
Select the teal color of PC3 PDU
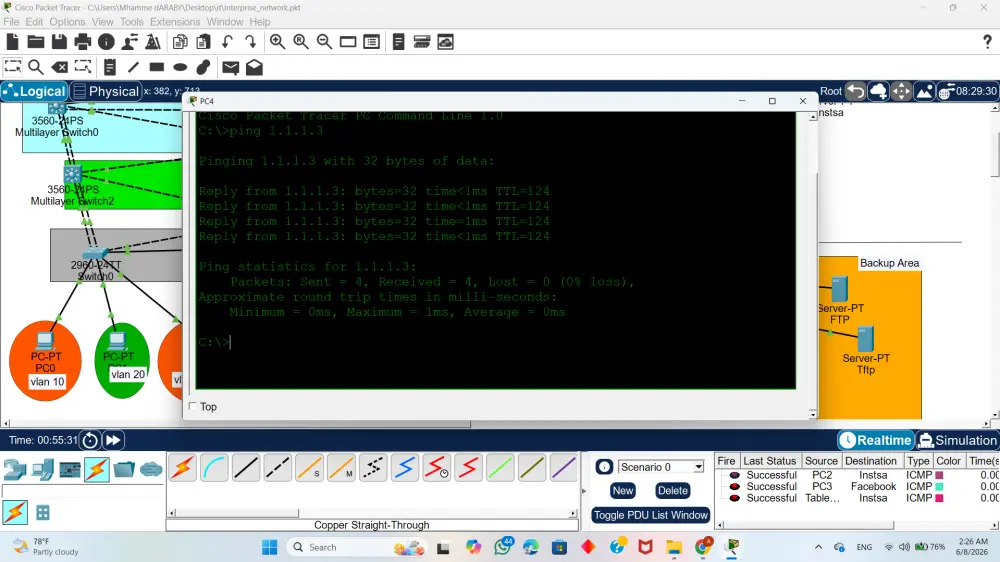(939, 487)
